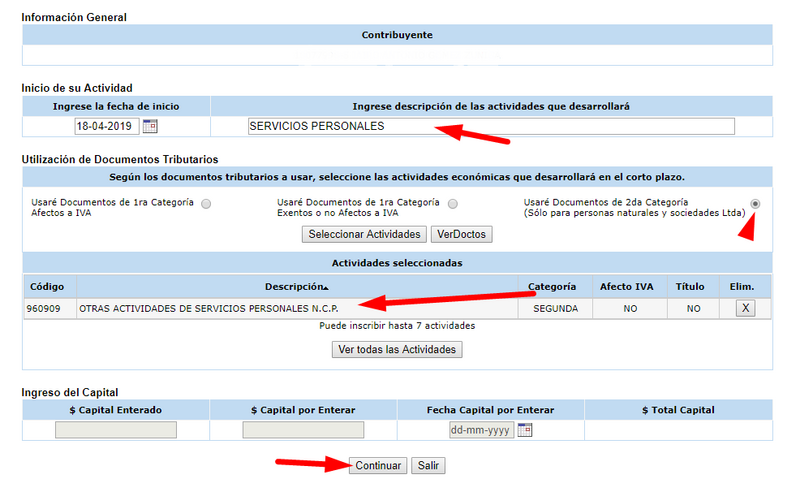The height and width of the screenshot is (479, 800).
Task: Select 1ra Categoría Afectos a IVA option
Action: 206,203
